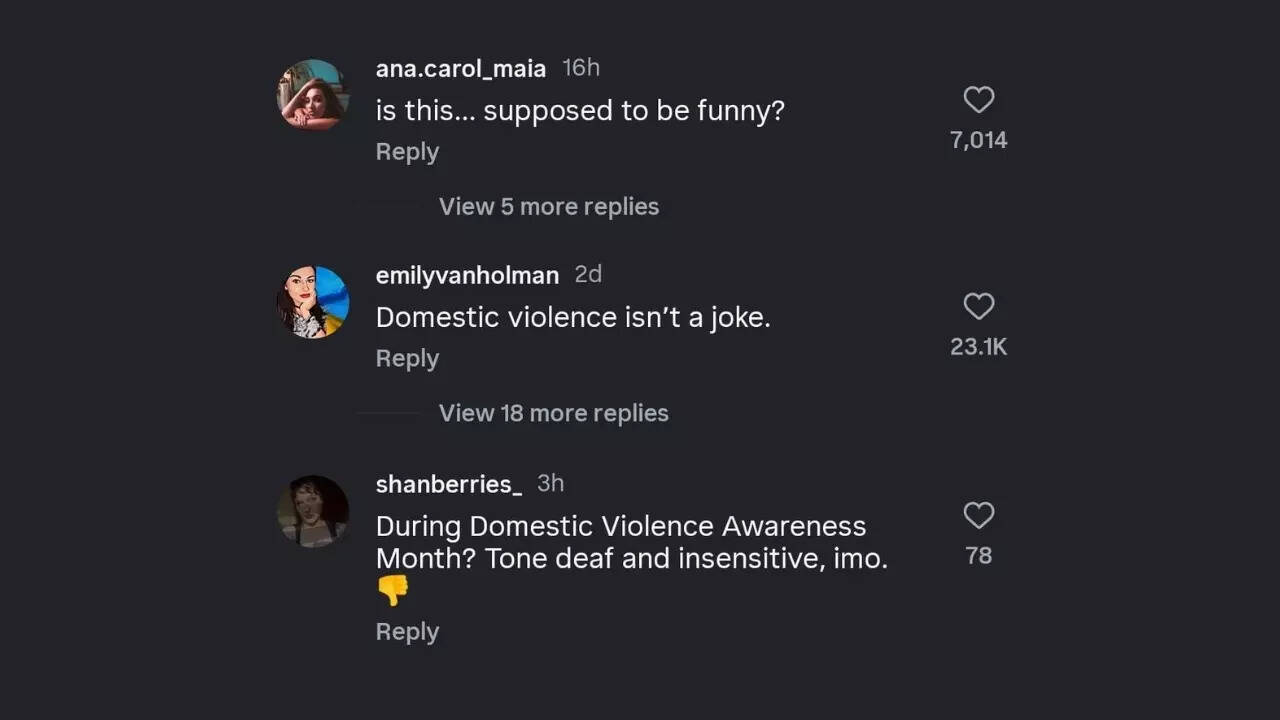Tap the heart on emilyvanholman's comment
1280x720 pixels.
978,306
